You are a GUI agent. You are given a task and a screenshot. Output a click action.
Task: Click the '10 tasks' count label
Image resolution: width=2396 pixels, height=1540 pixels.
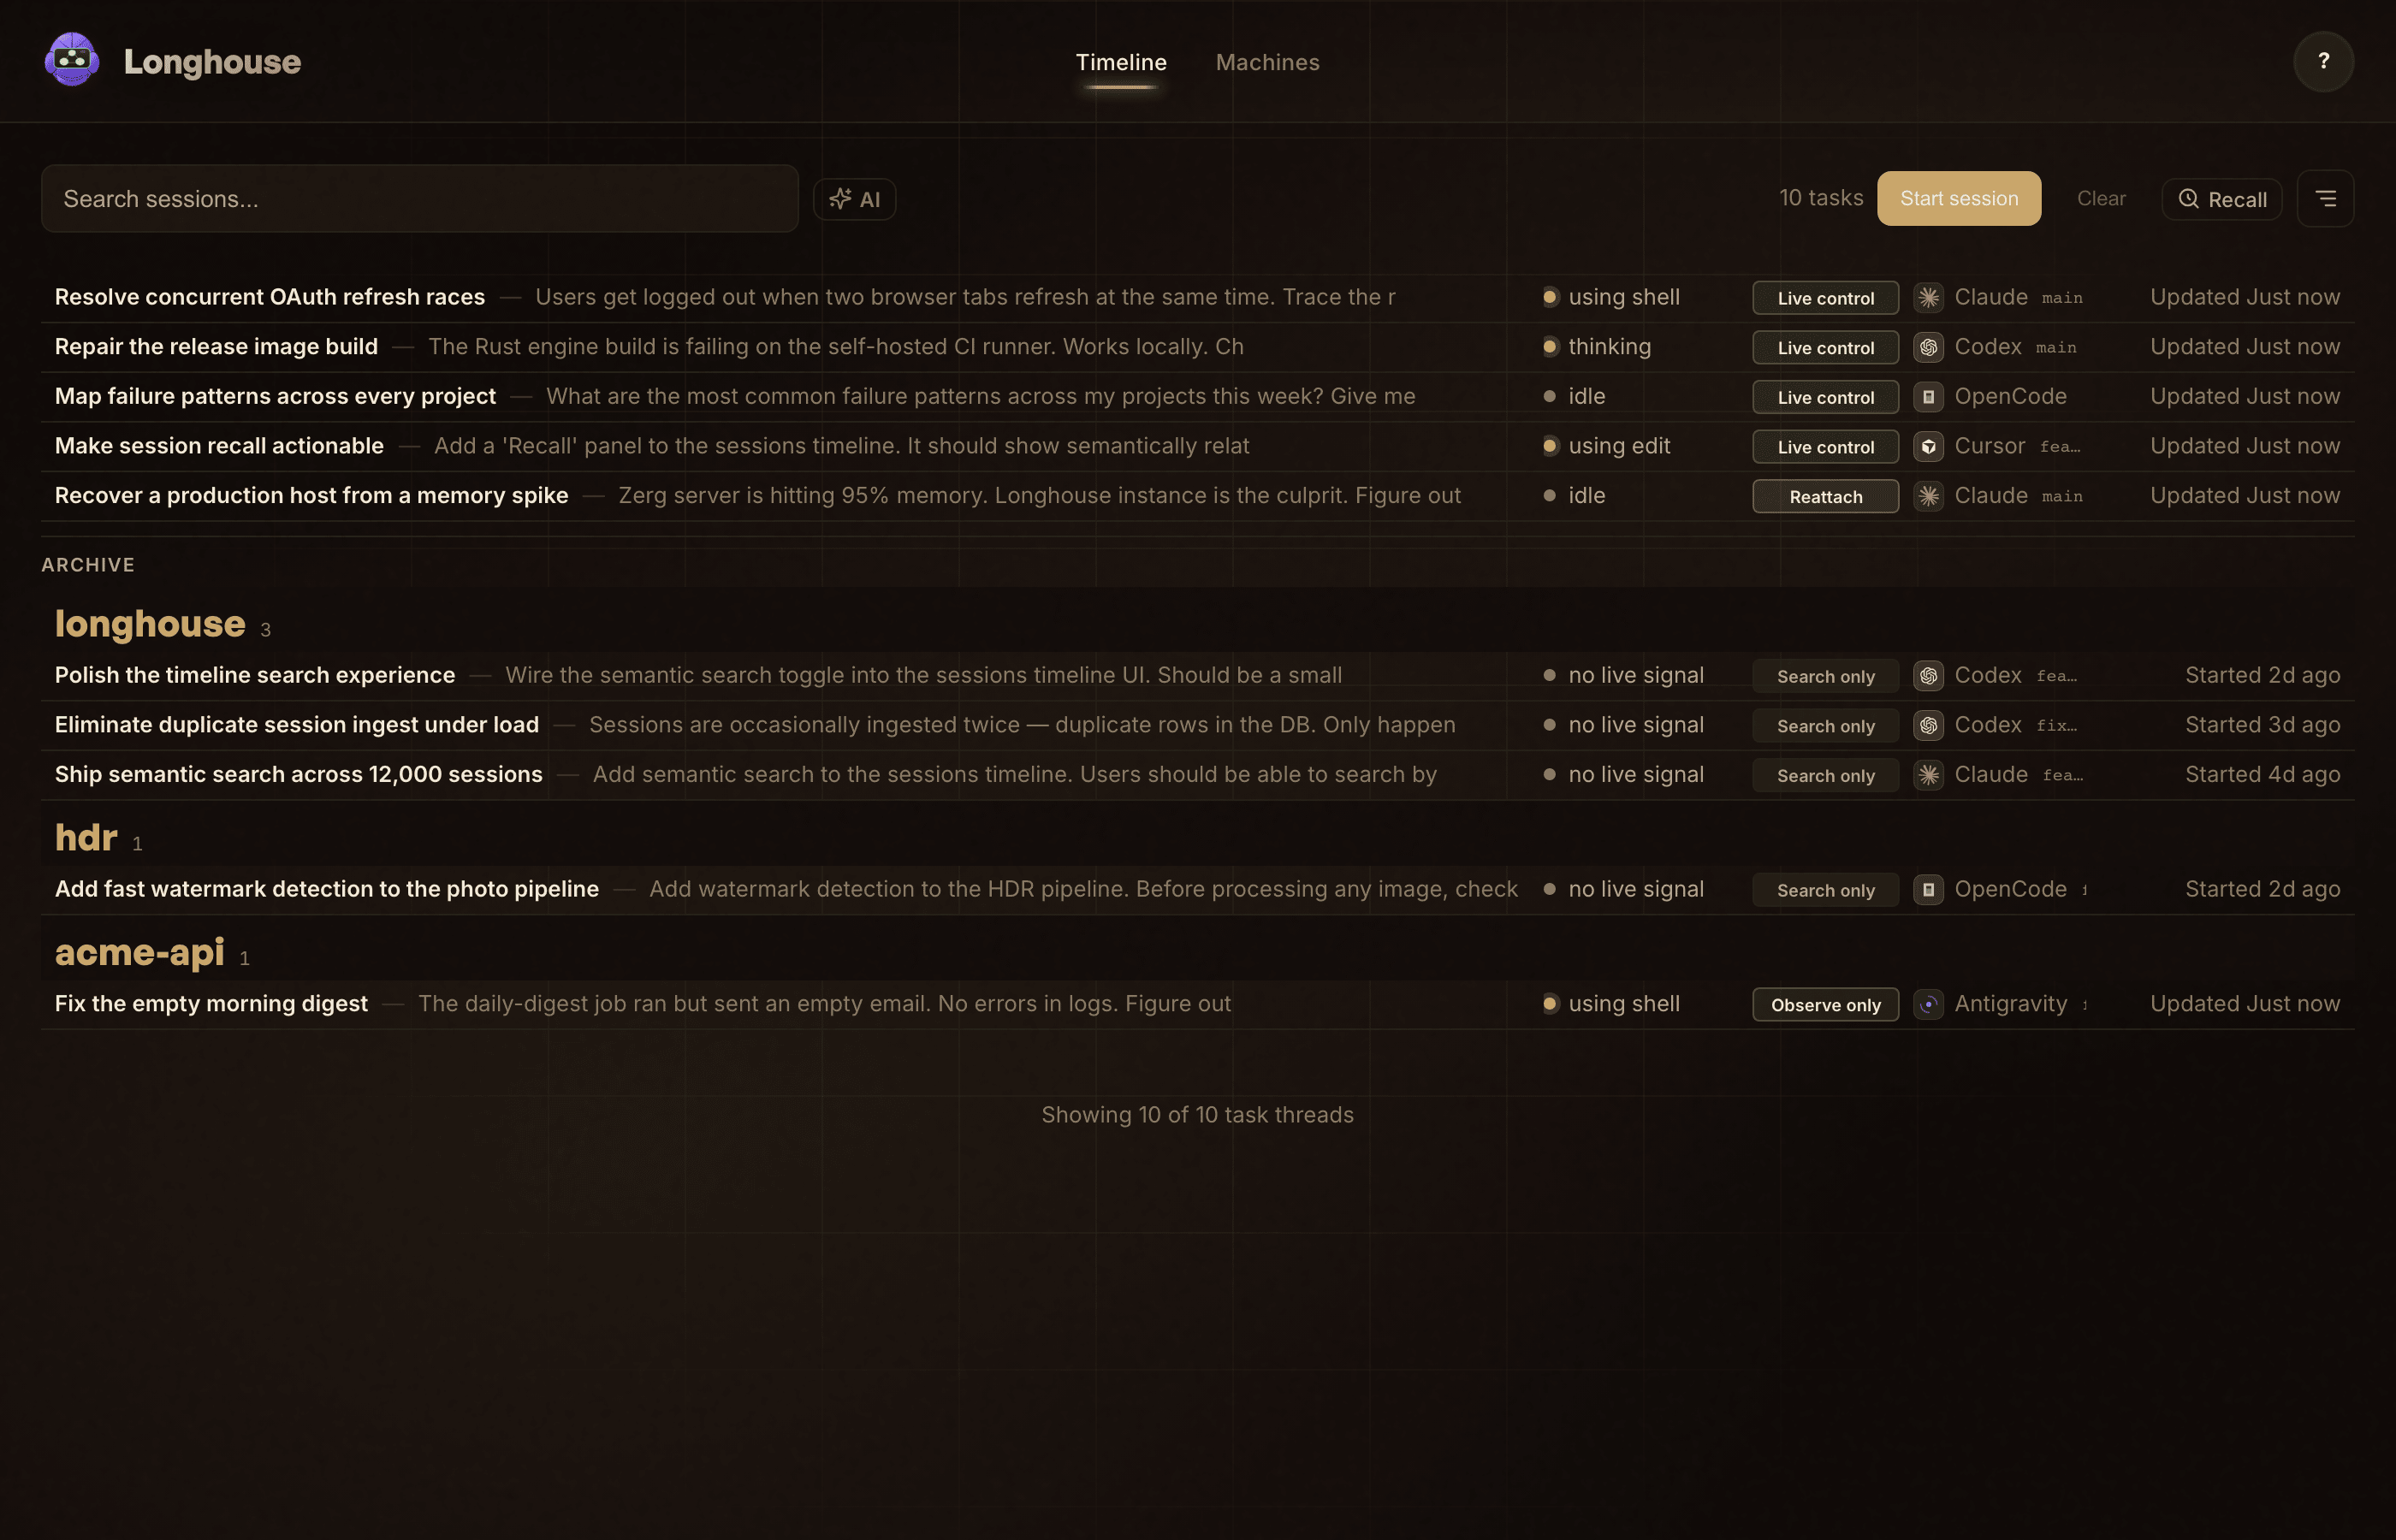1821,198
